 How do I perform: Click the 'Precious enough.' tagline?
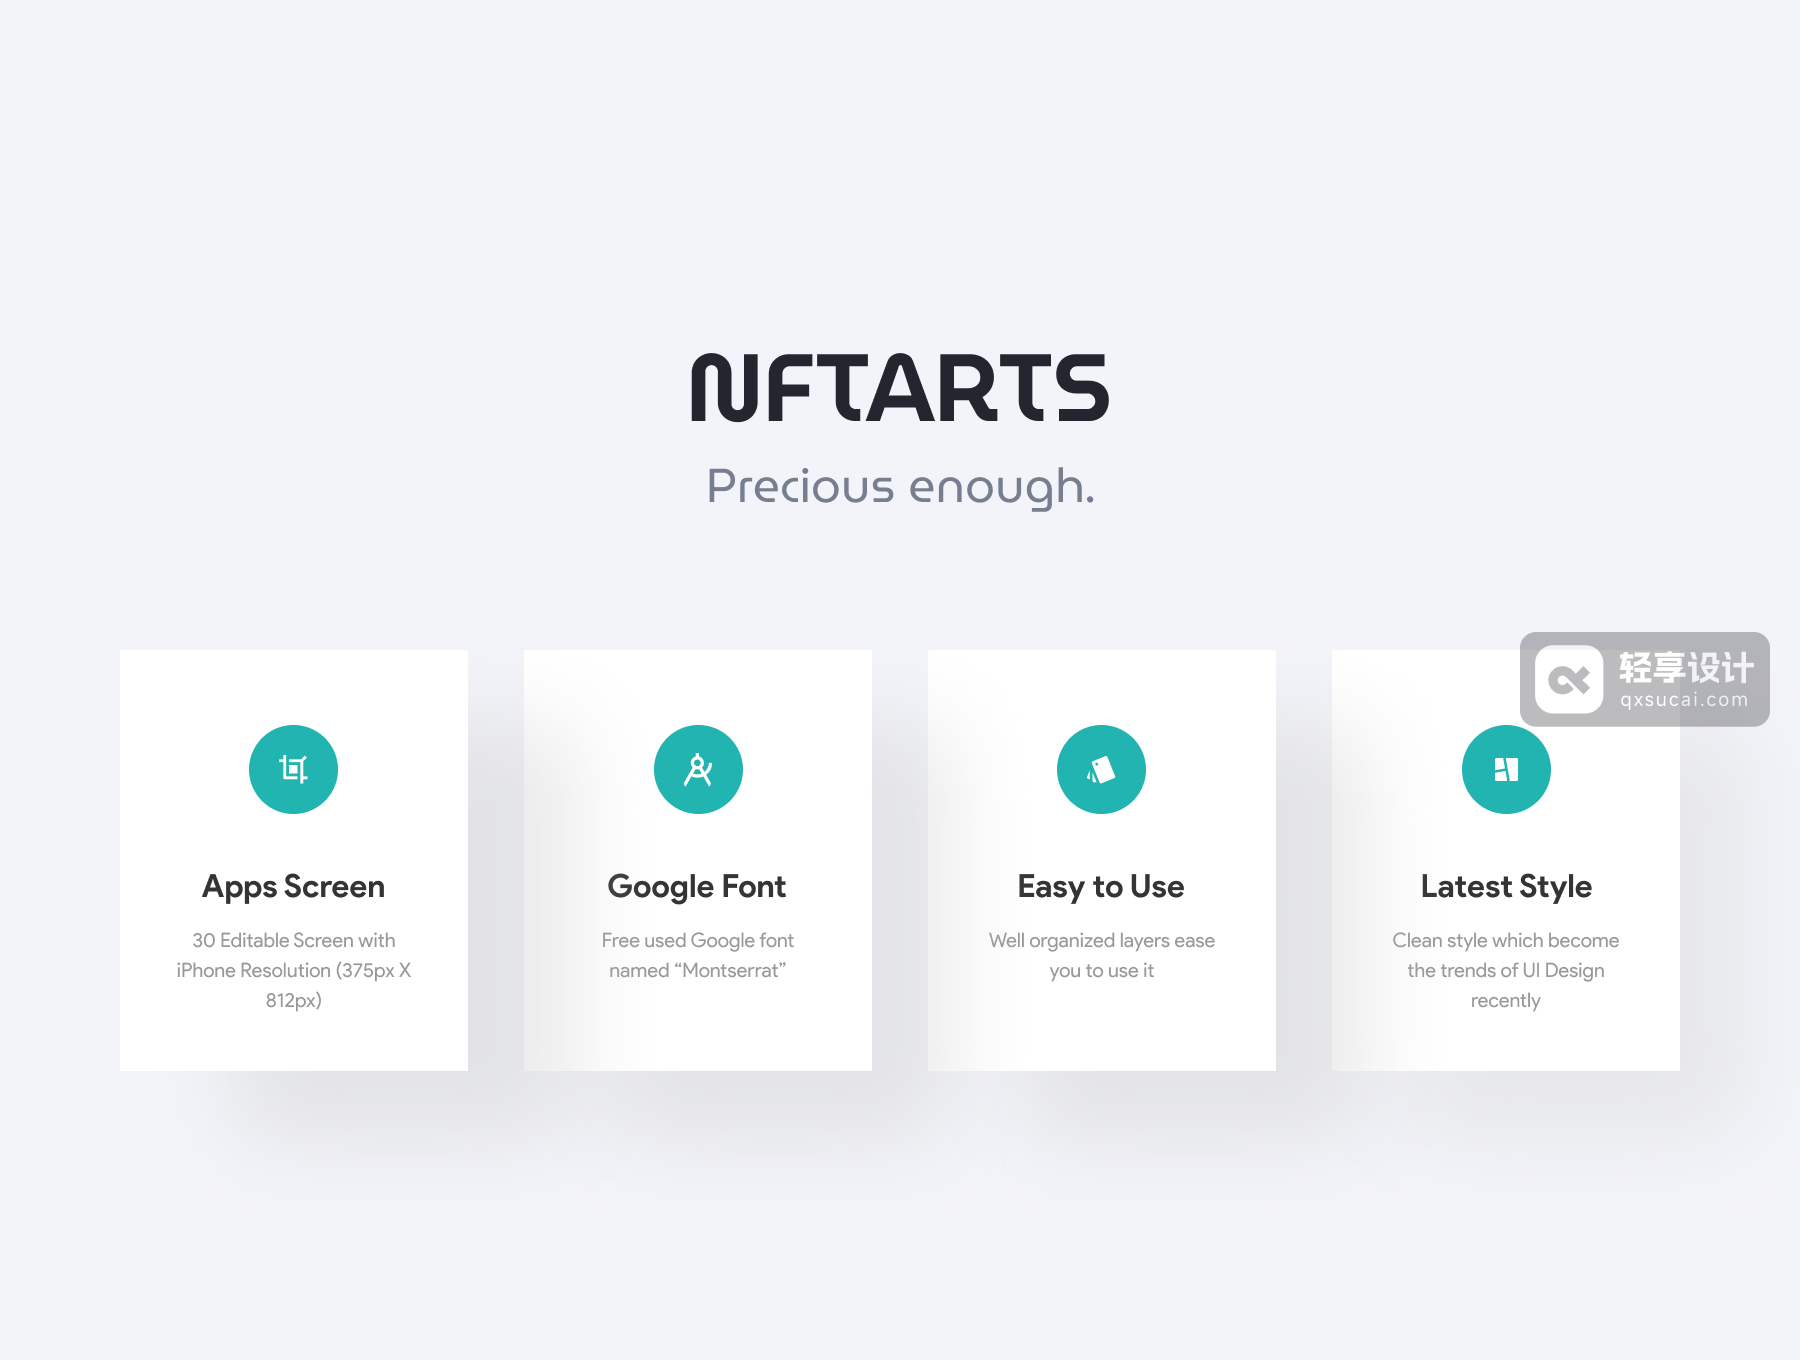[x=900, y=487]
